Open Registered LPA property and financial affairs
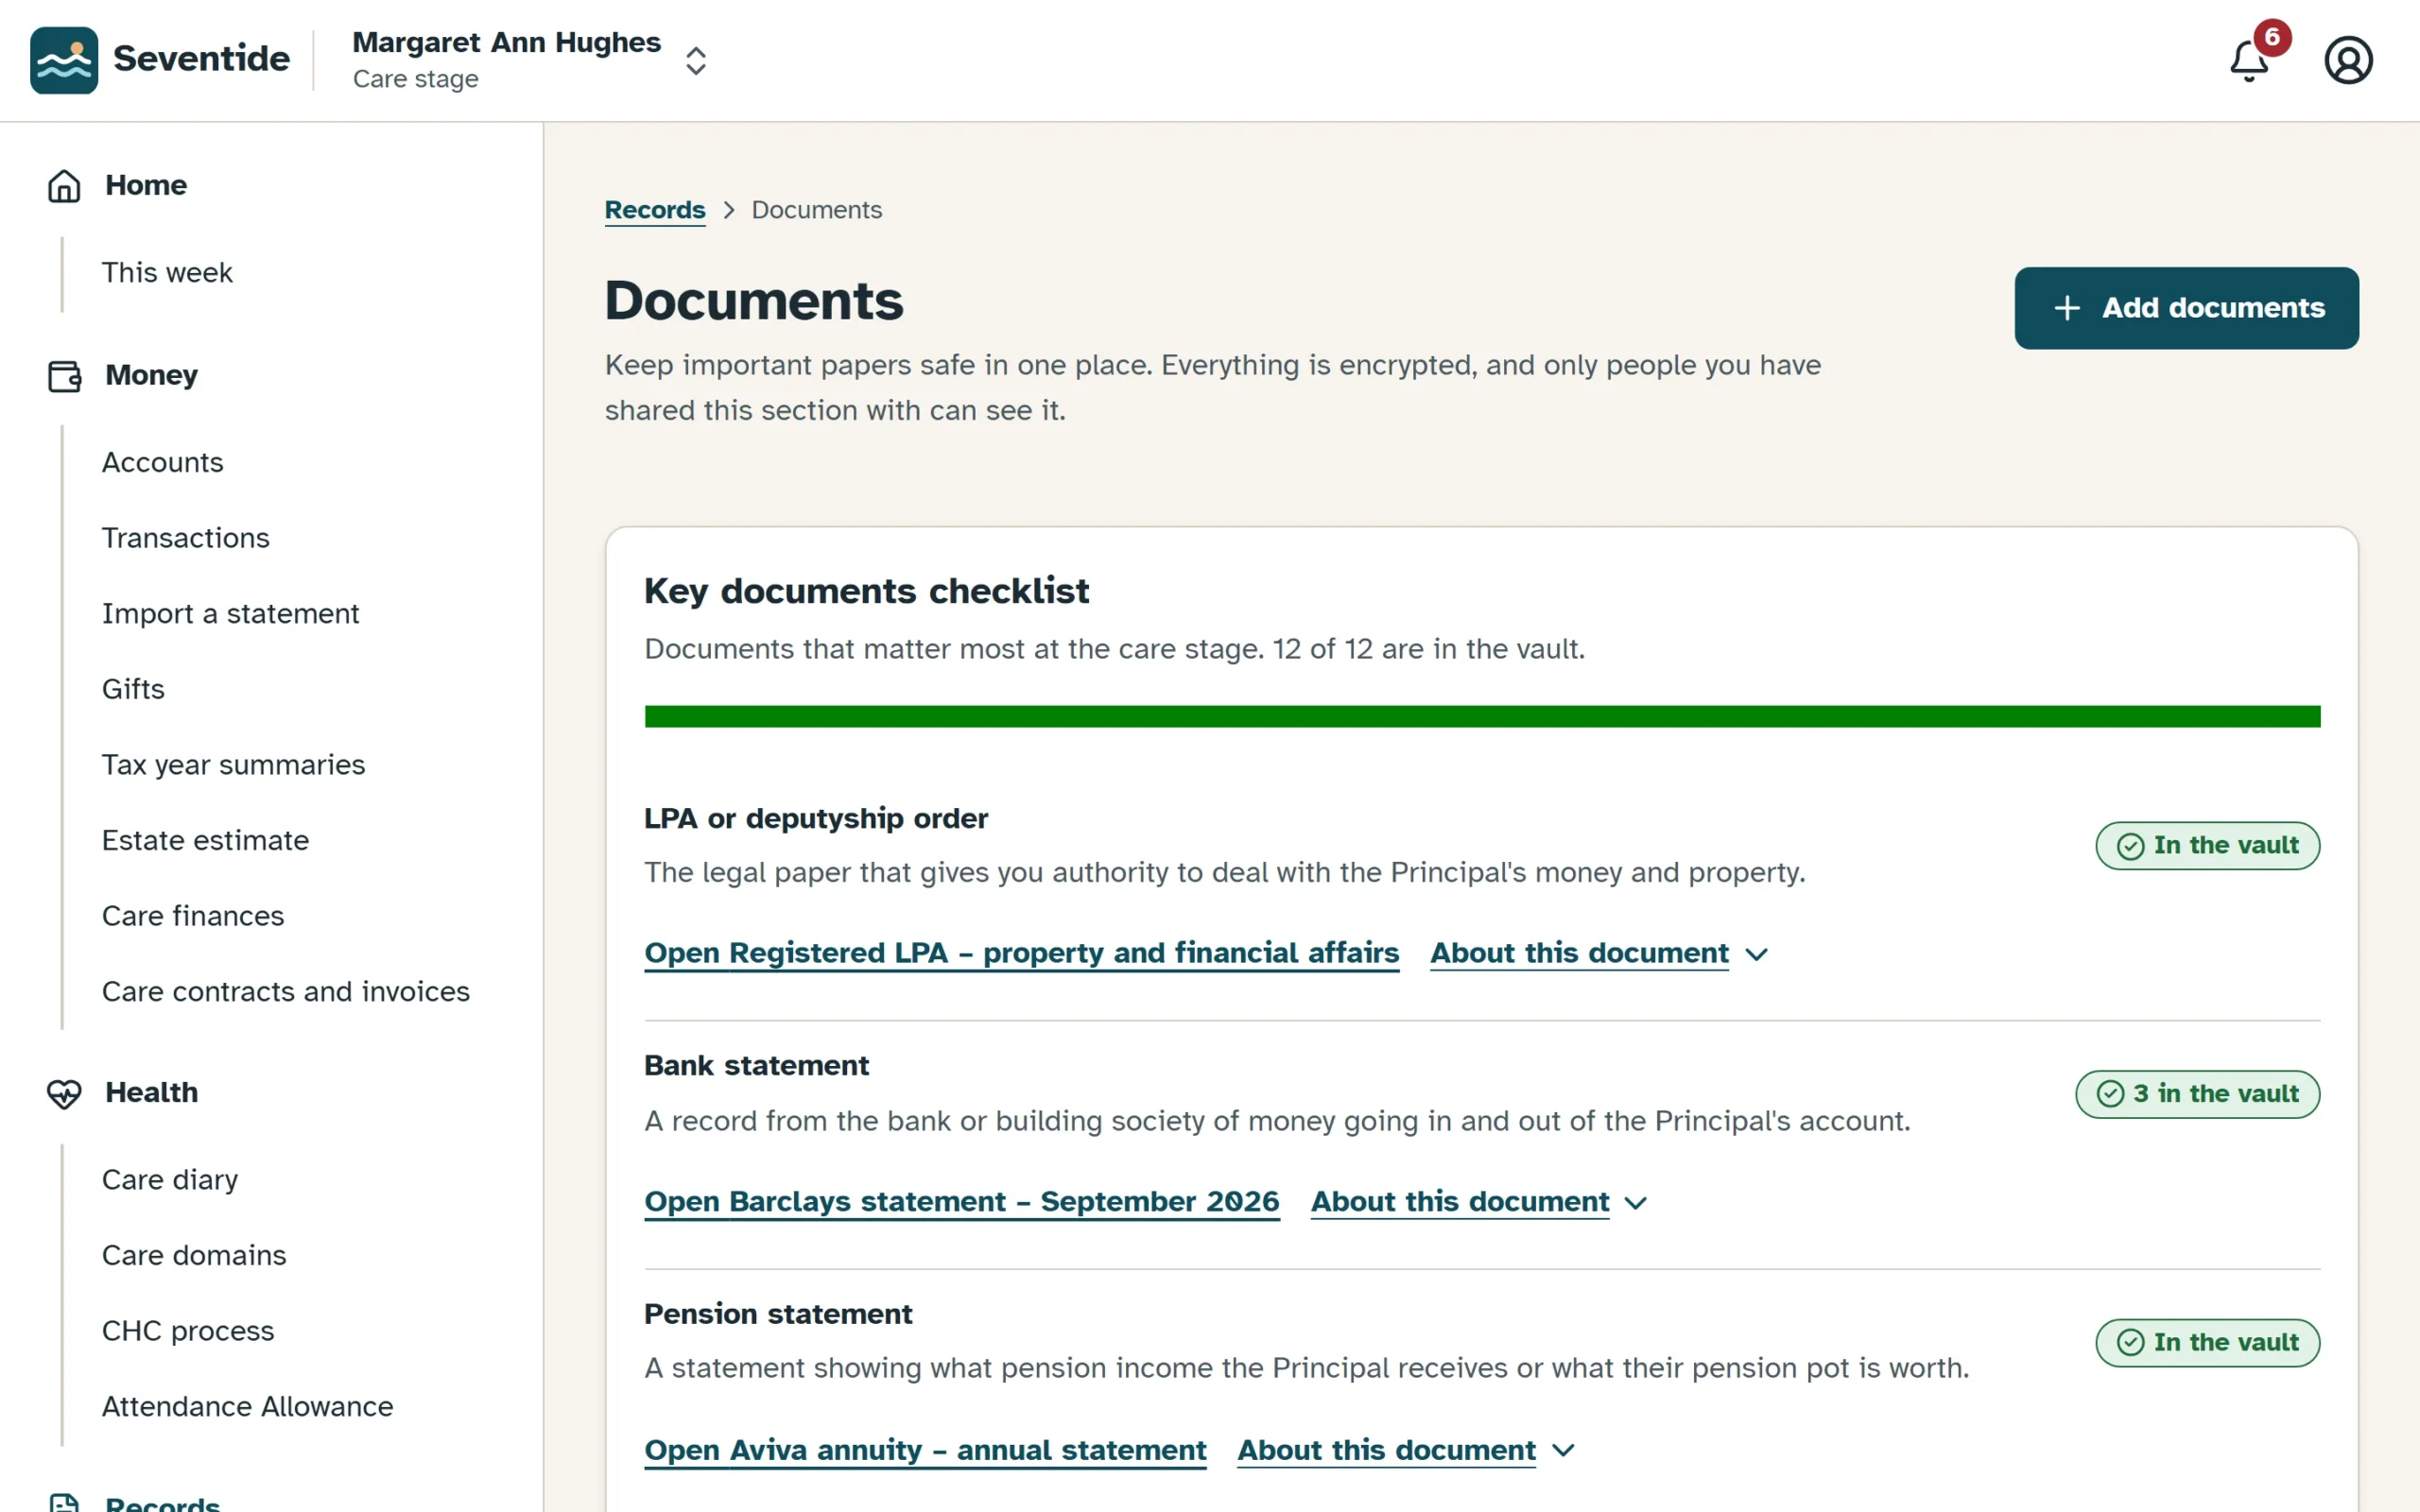Screen dimensions: 2420x1512 tap(1022, 953)
